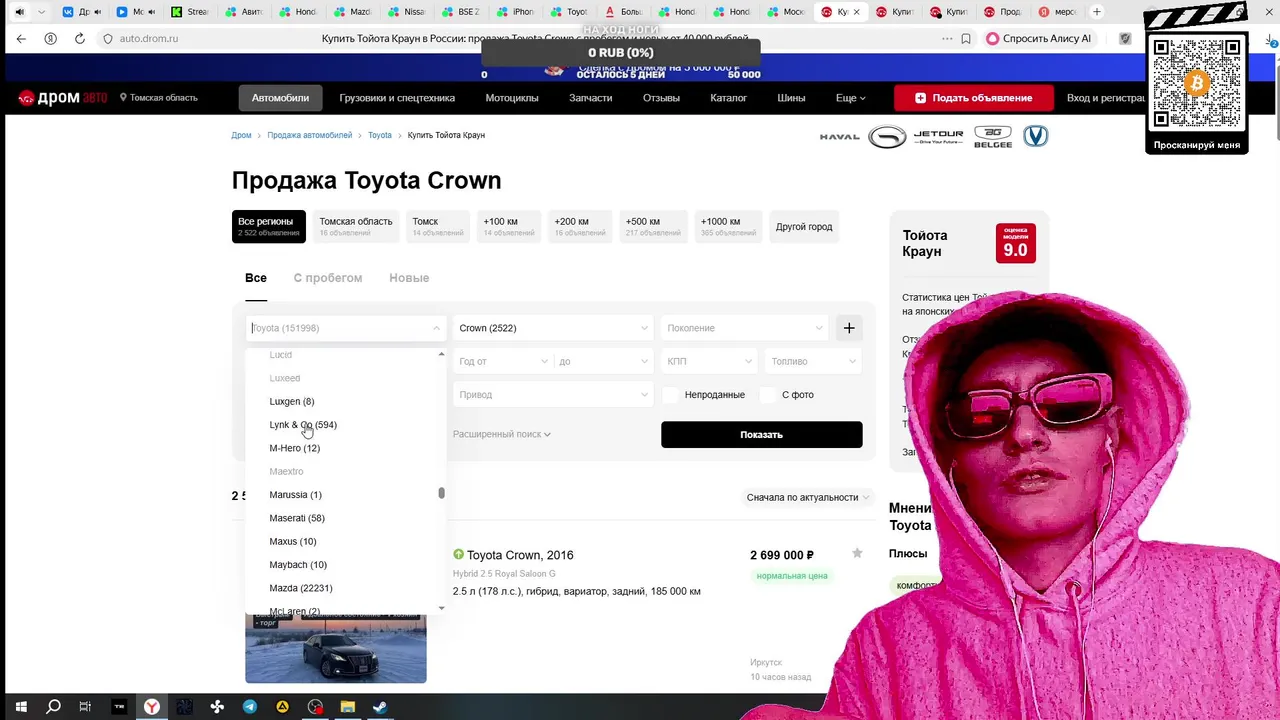Expand the Crown (2522) model dropdown
1280x720 pixels.
pyautogui.click(x=553, y=328)
